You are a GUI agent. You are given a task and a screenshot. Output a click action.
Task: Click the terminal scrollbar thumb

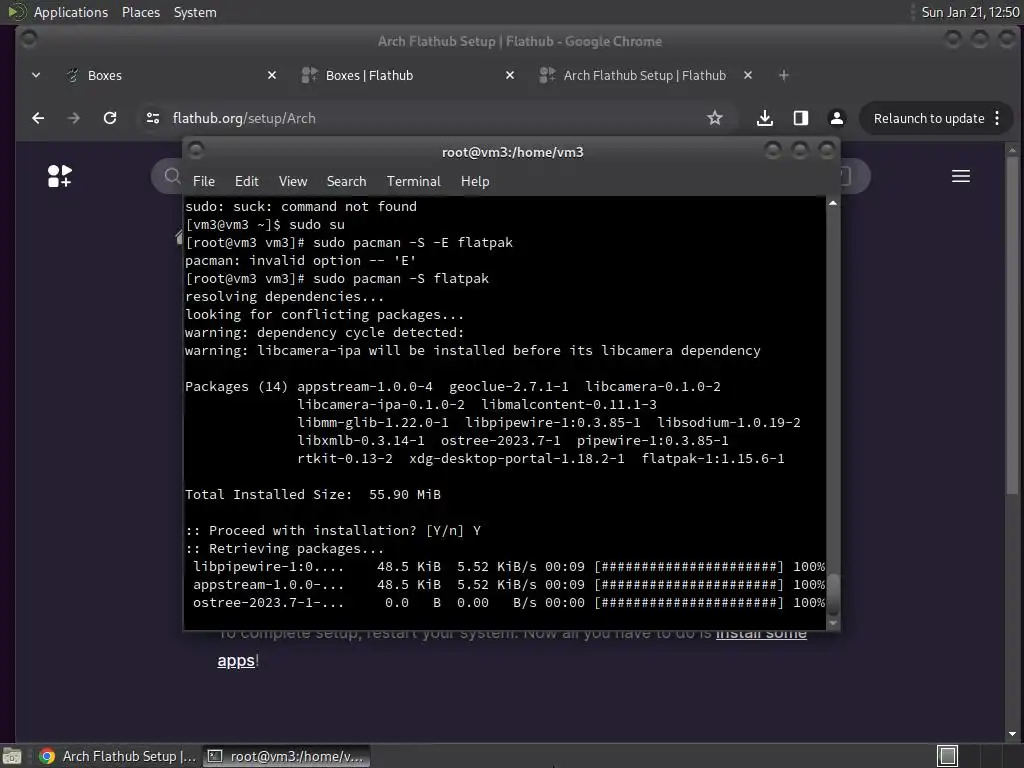tap(833, 592)
